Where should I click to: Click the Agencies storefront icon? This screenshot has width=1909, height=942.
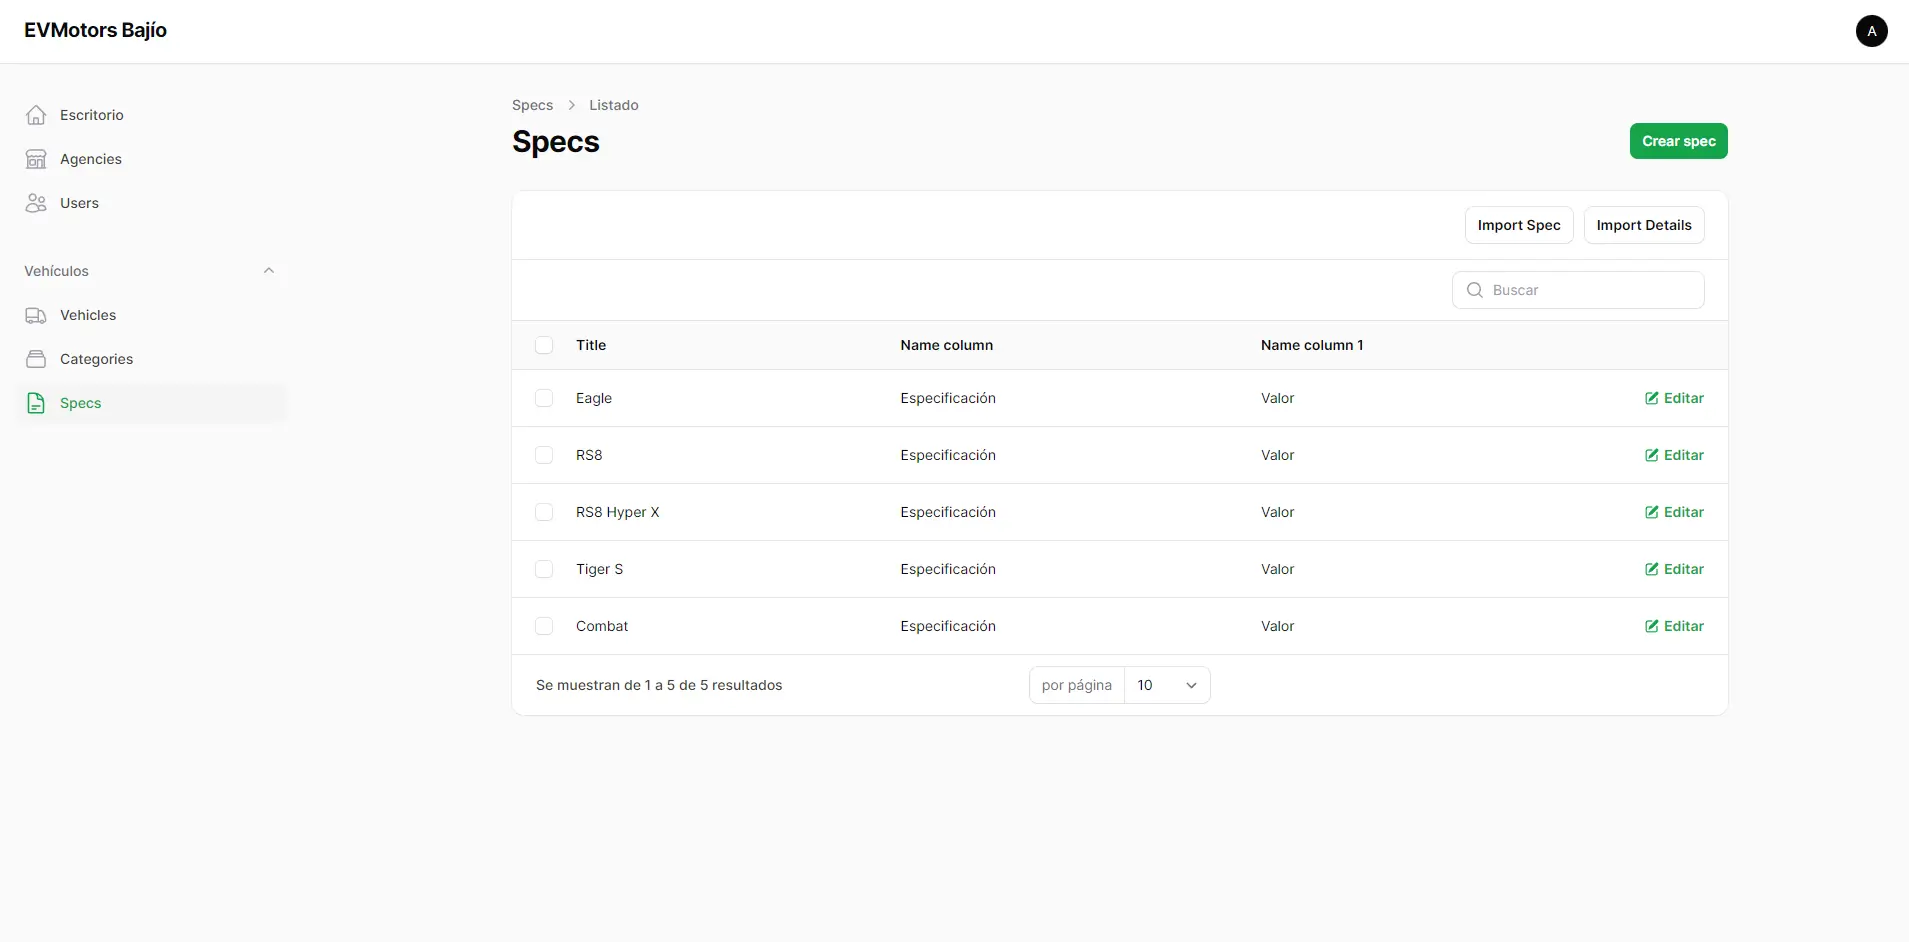point(36,159)
